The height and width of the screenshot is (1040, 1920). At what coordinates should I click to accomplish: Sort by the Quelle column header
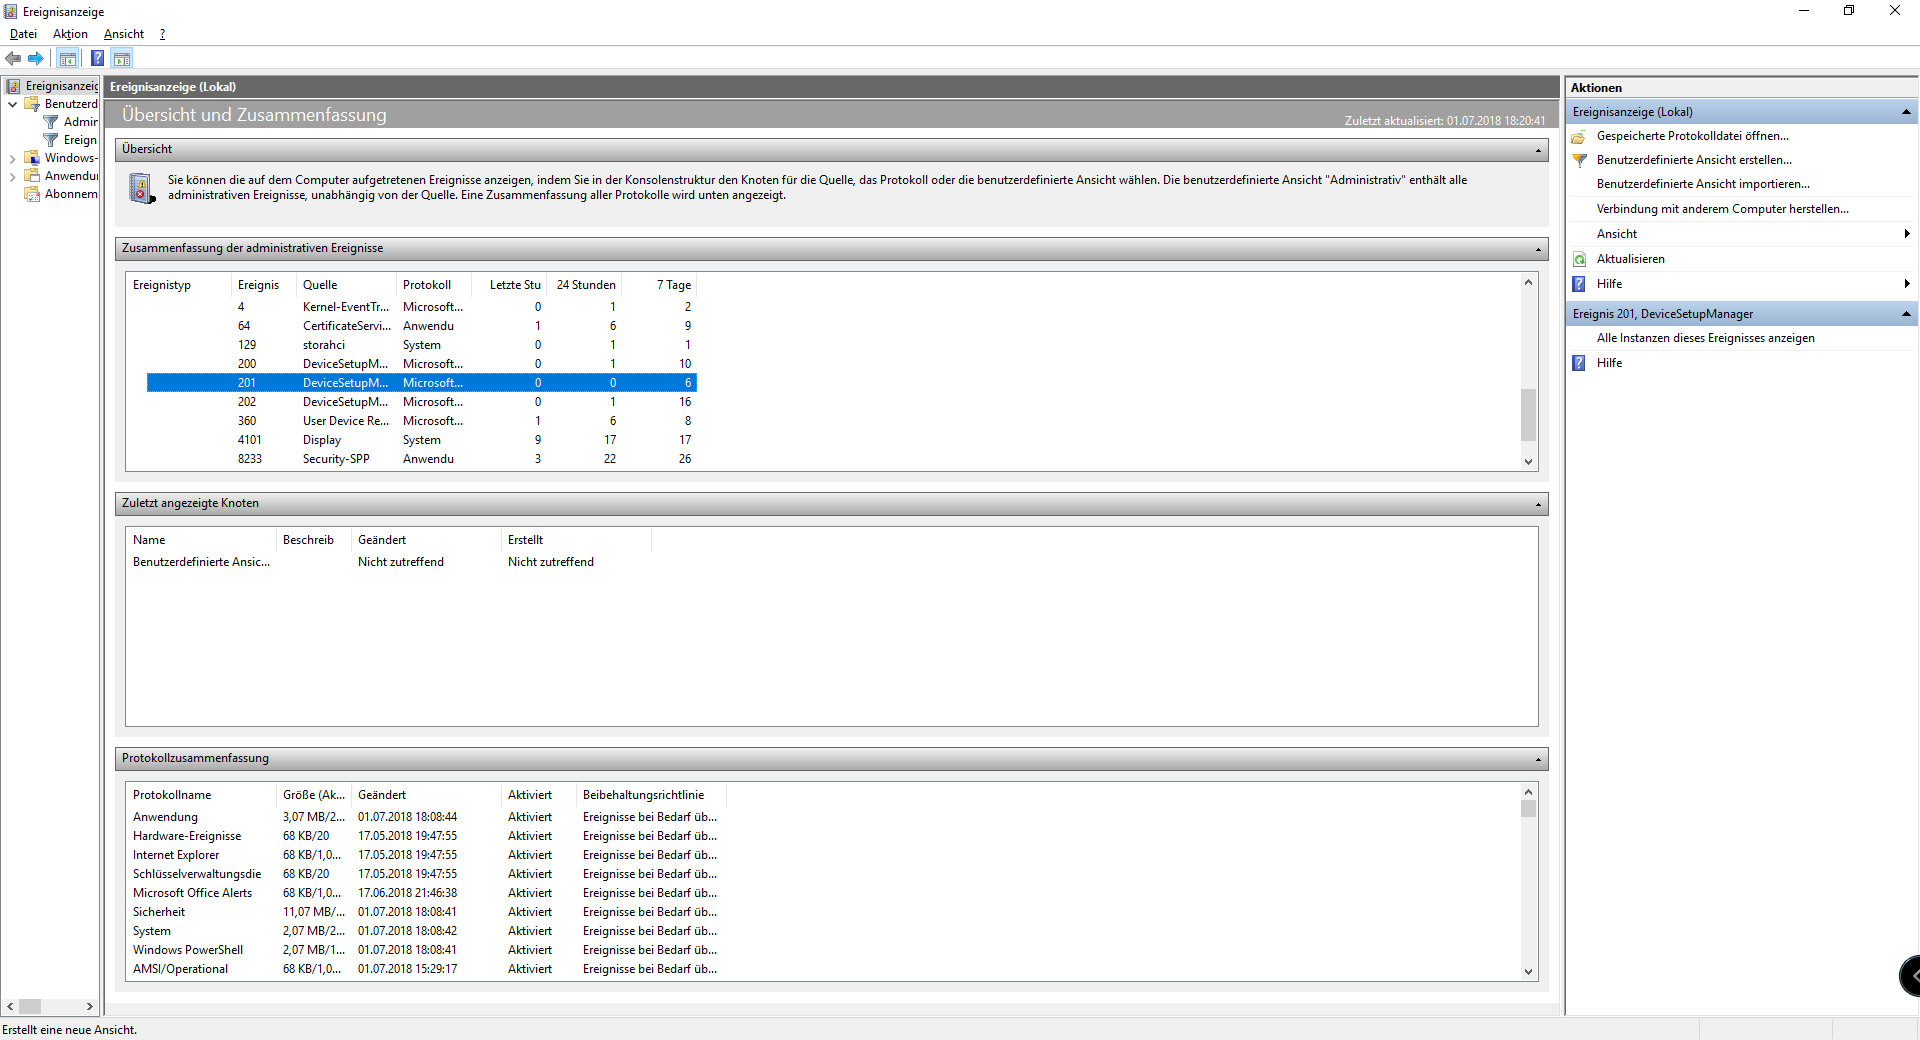[346, 285]
